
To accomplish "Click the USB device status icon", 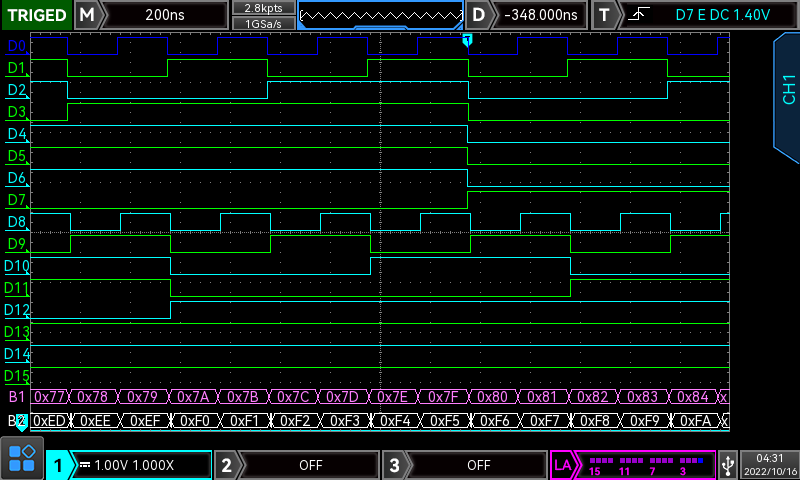I will 727,464.
